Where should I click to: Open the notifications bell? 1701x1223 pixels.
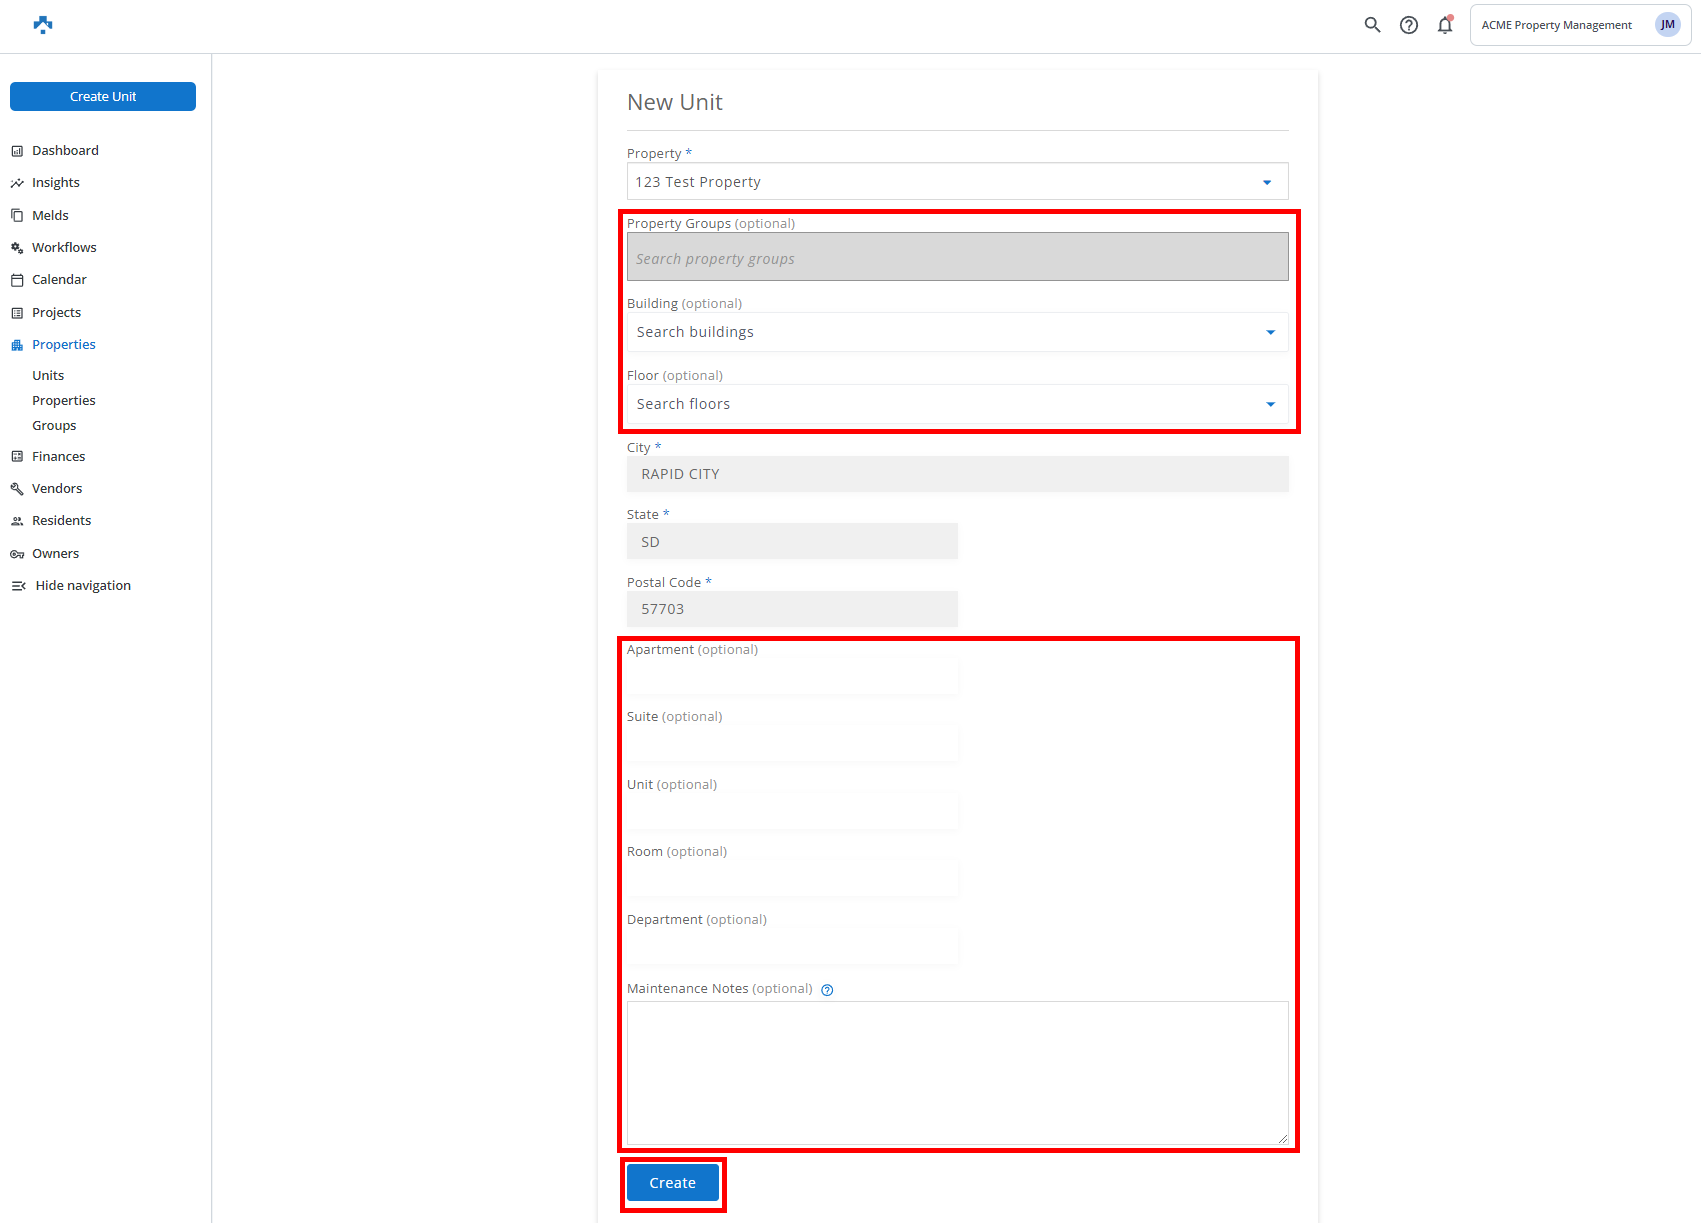pos(1444,25)
